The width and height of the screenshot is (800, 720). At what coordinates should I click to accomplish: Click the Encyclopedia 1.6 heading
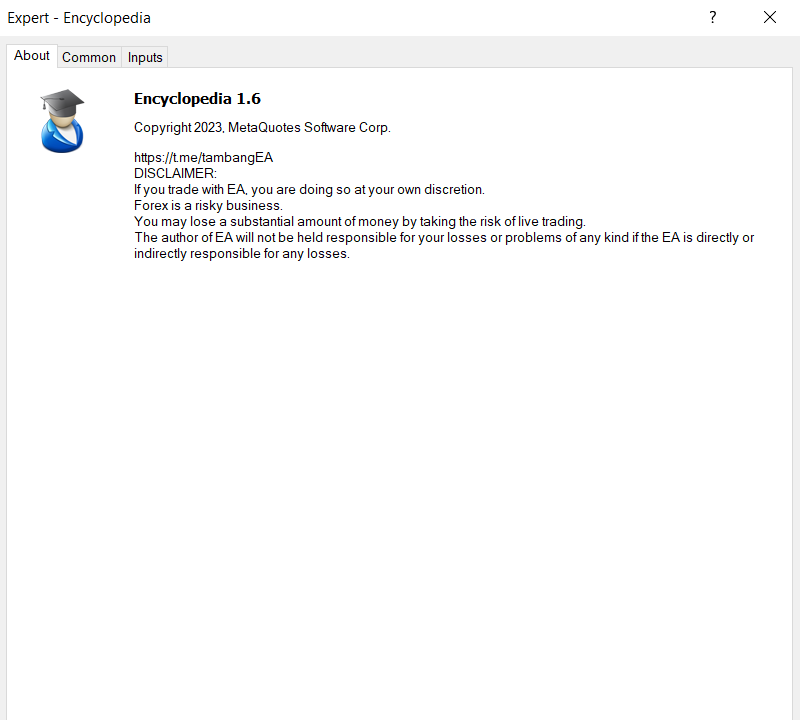(197, 98)
